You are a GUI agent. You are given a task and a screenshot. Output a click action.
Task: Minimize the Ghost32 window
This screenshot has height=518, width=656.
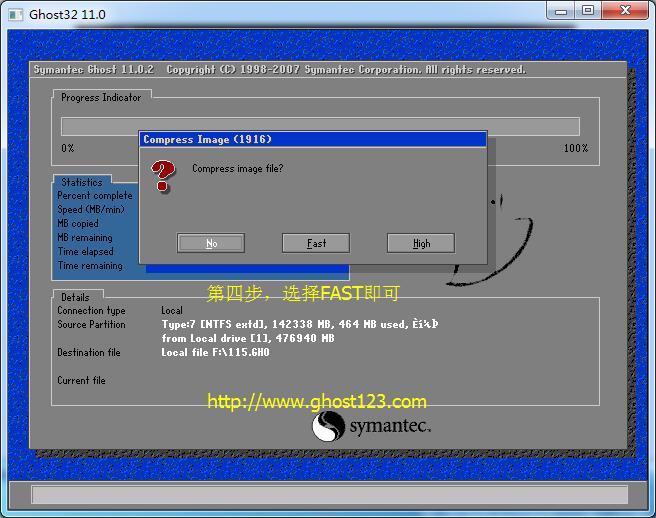(561, 11)
